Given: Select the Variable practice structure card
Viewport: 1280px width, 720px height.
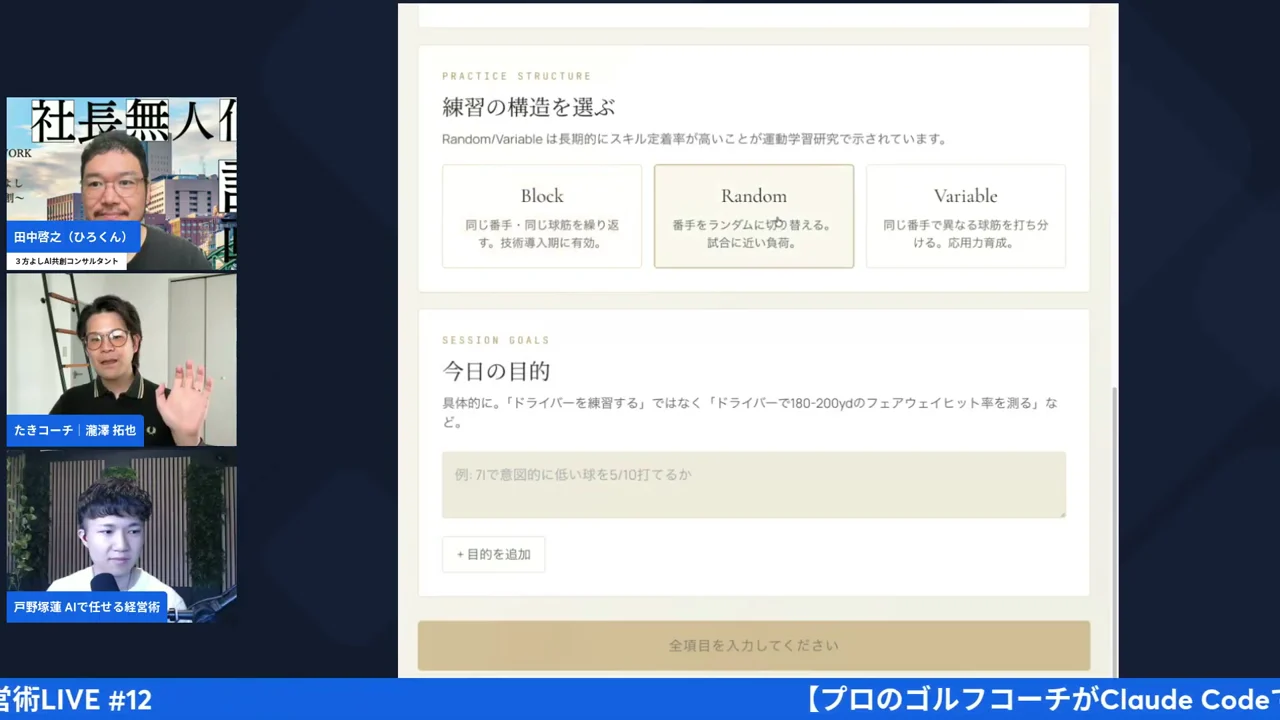Looking at the screenshot, I should pos(966,216).
